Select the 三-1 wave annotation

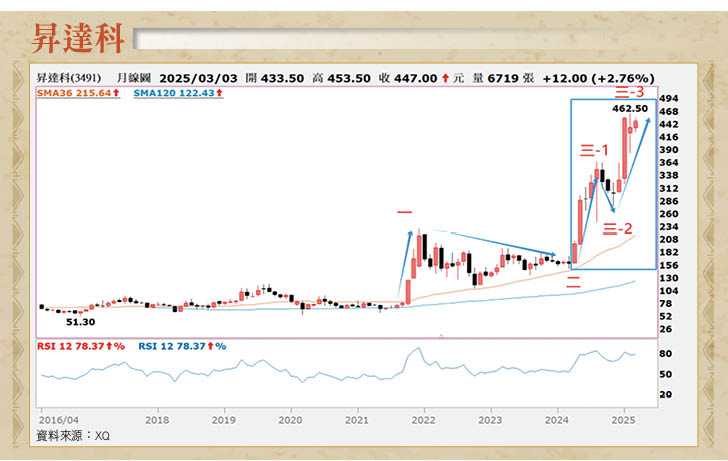coord(595,151)
